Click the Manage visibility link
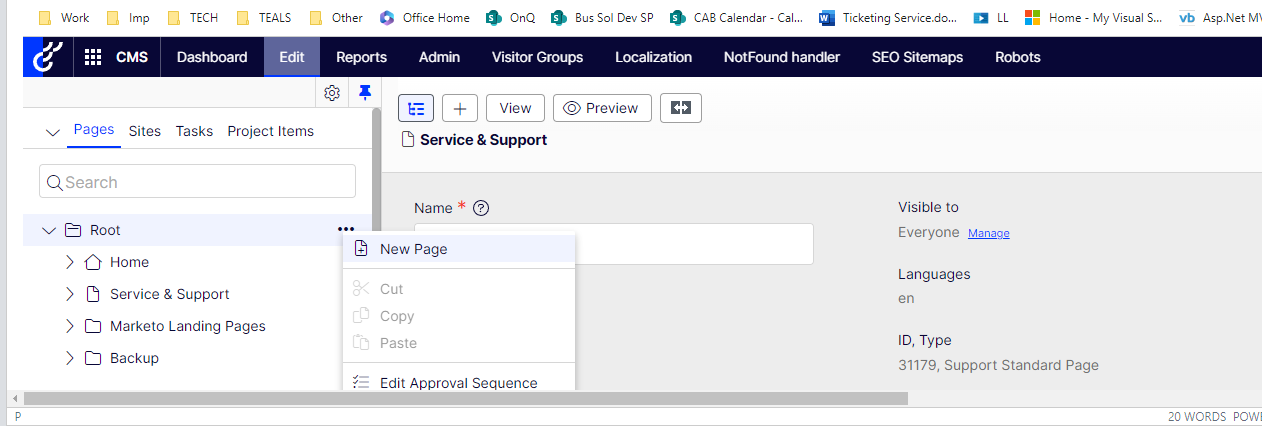The height and width of the screenshot is (426, 1262). 988,233
